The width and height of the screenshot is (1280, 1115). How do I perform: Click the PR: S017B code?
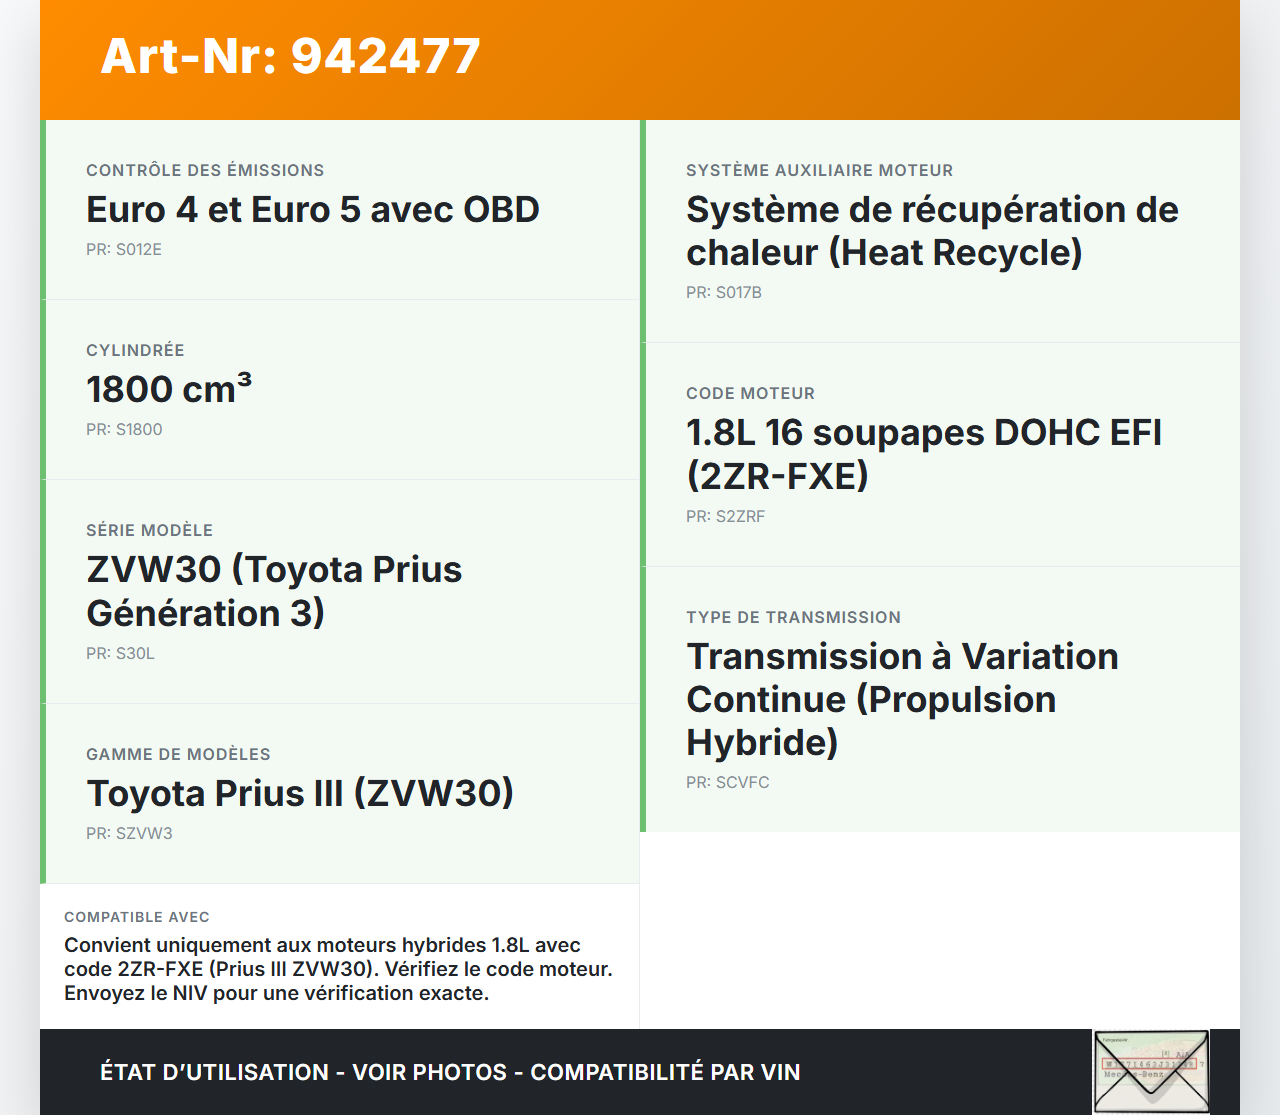(724, 293)
